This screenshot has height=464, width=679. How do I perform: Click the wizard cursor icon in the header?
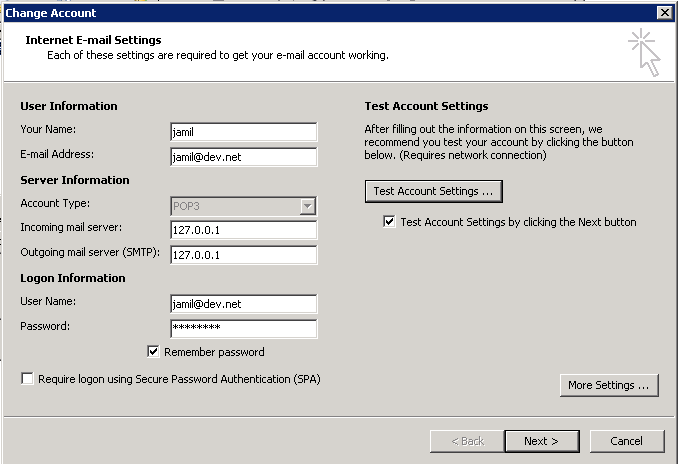tap(645, 52)
